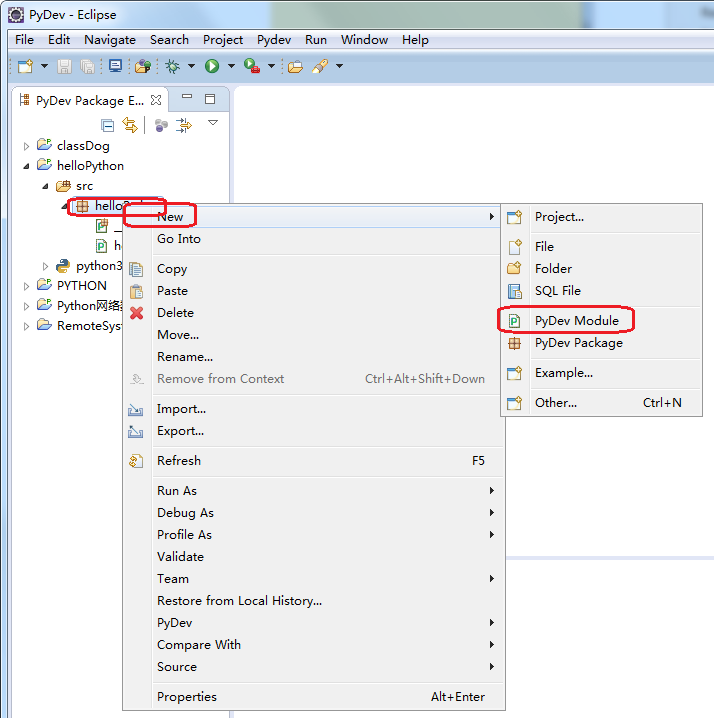Click Copy in the context menu

click(314, 269)
